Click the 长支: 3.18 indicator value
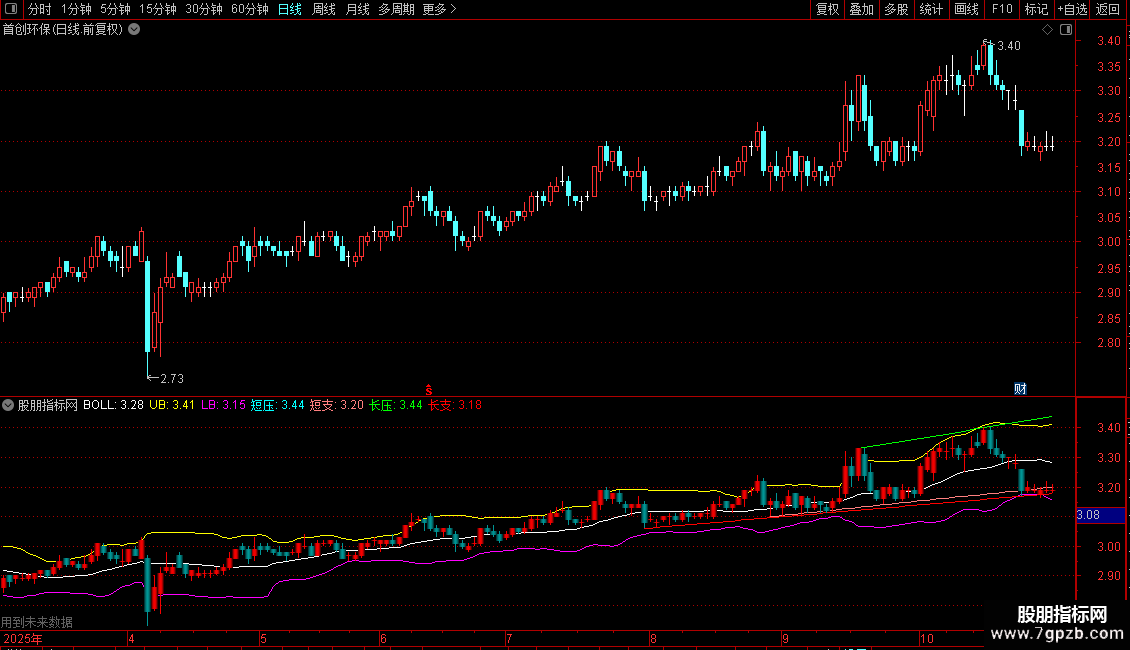This screenshot has height=650, width=1130. click(455, 405)
